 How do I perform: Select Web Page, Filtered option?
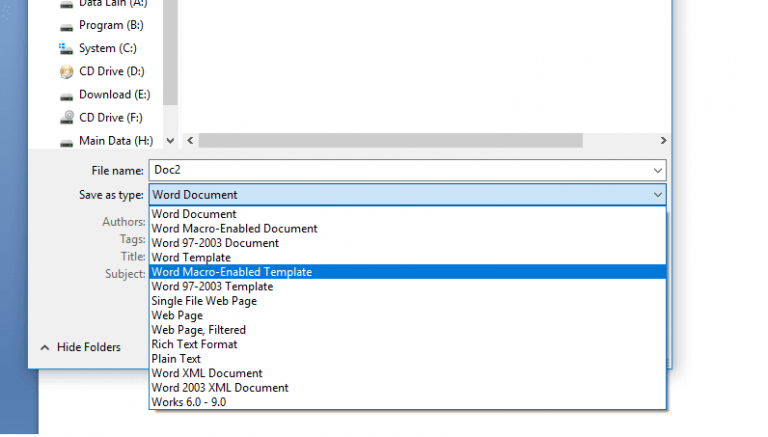(408, 330)
